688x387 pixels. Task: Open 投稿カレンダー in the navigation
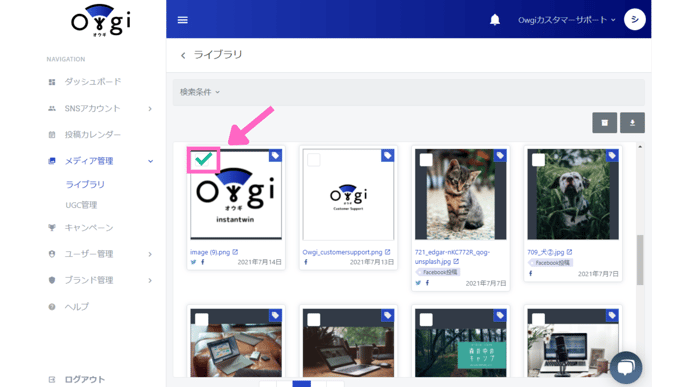click(x=93, y=135)
